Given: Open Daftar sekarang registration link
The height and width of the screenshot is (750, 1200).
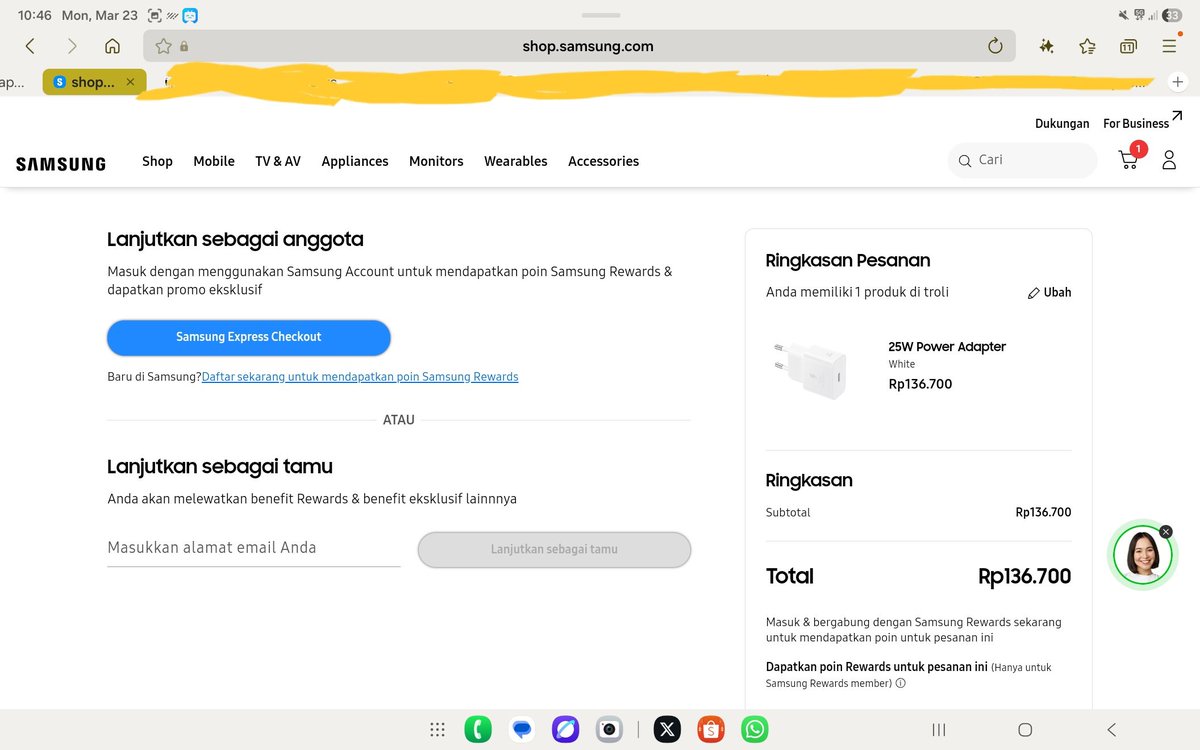Looking at the screenshot, I should [x=360, y=377].
